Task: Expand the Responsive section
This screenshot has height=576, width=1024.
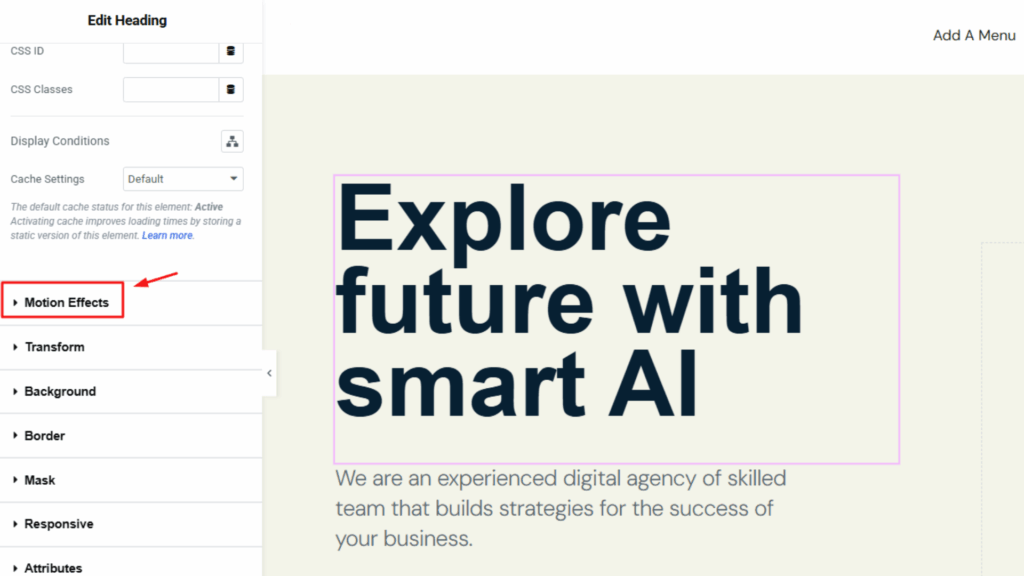Action: coord(59,524)
